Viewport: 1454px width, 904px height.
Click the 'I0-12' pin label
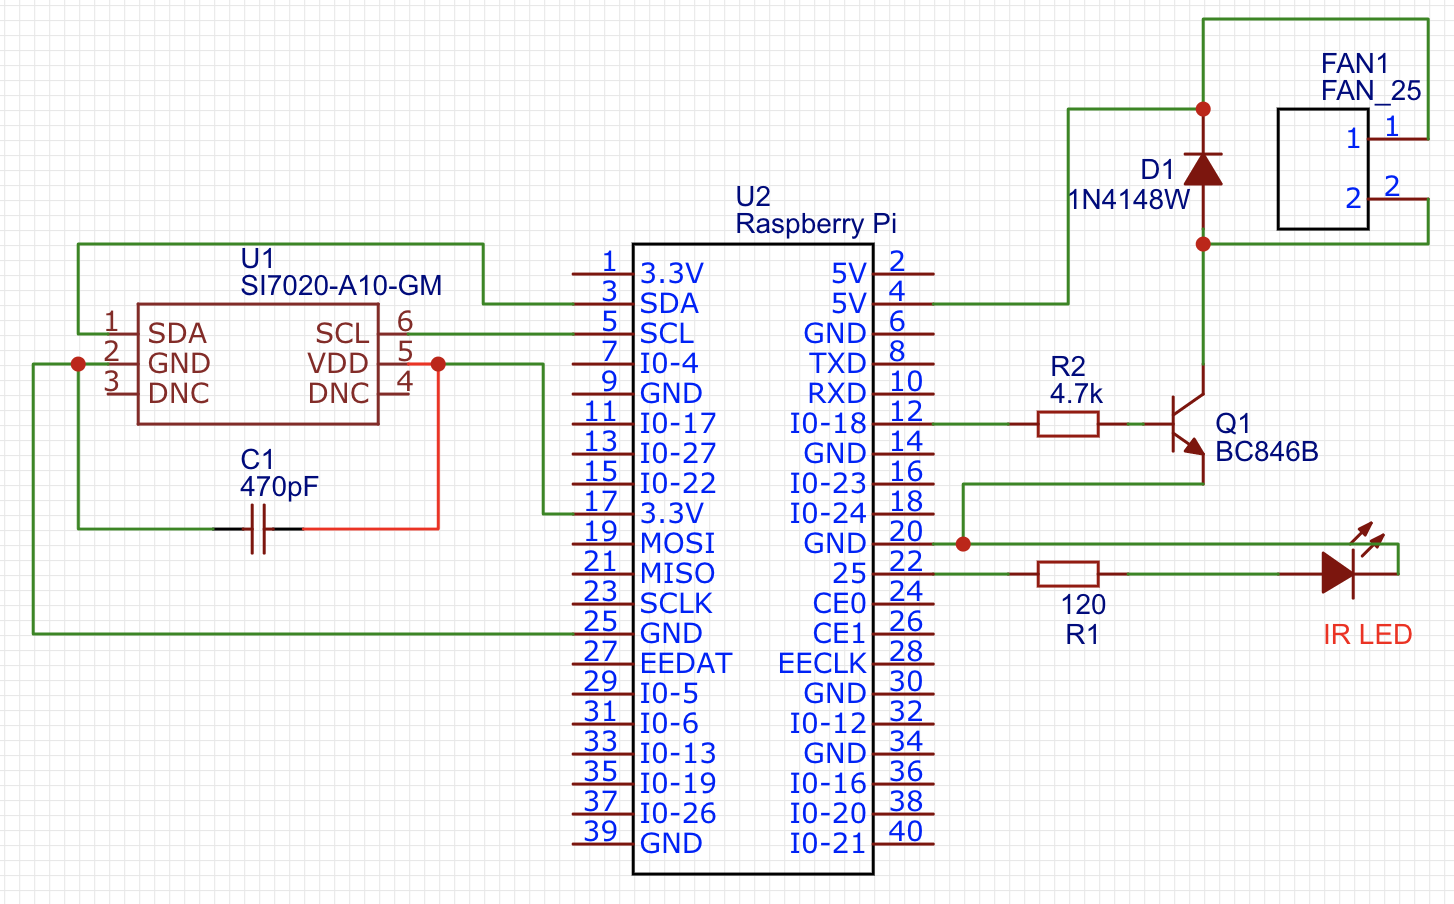point(827,724)
